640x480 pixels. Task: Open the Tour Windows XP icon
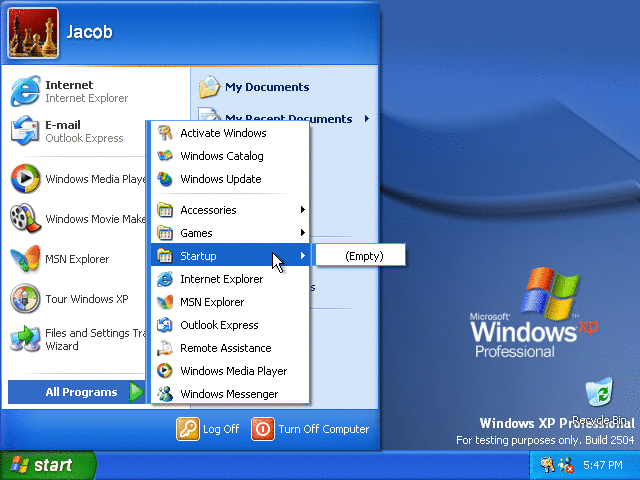coord(25,298)
